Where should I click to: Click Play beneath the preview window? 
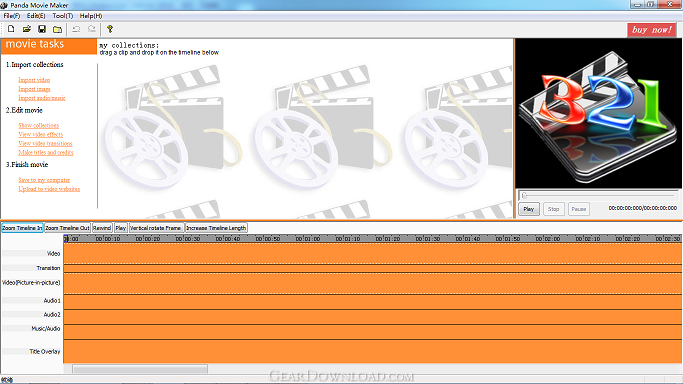pos(529,209)
